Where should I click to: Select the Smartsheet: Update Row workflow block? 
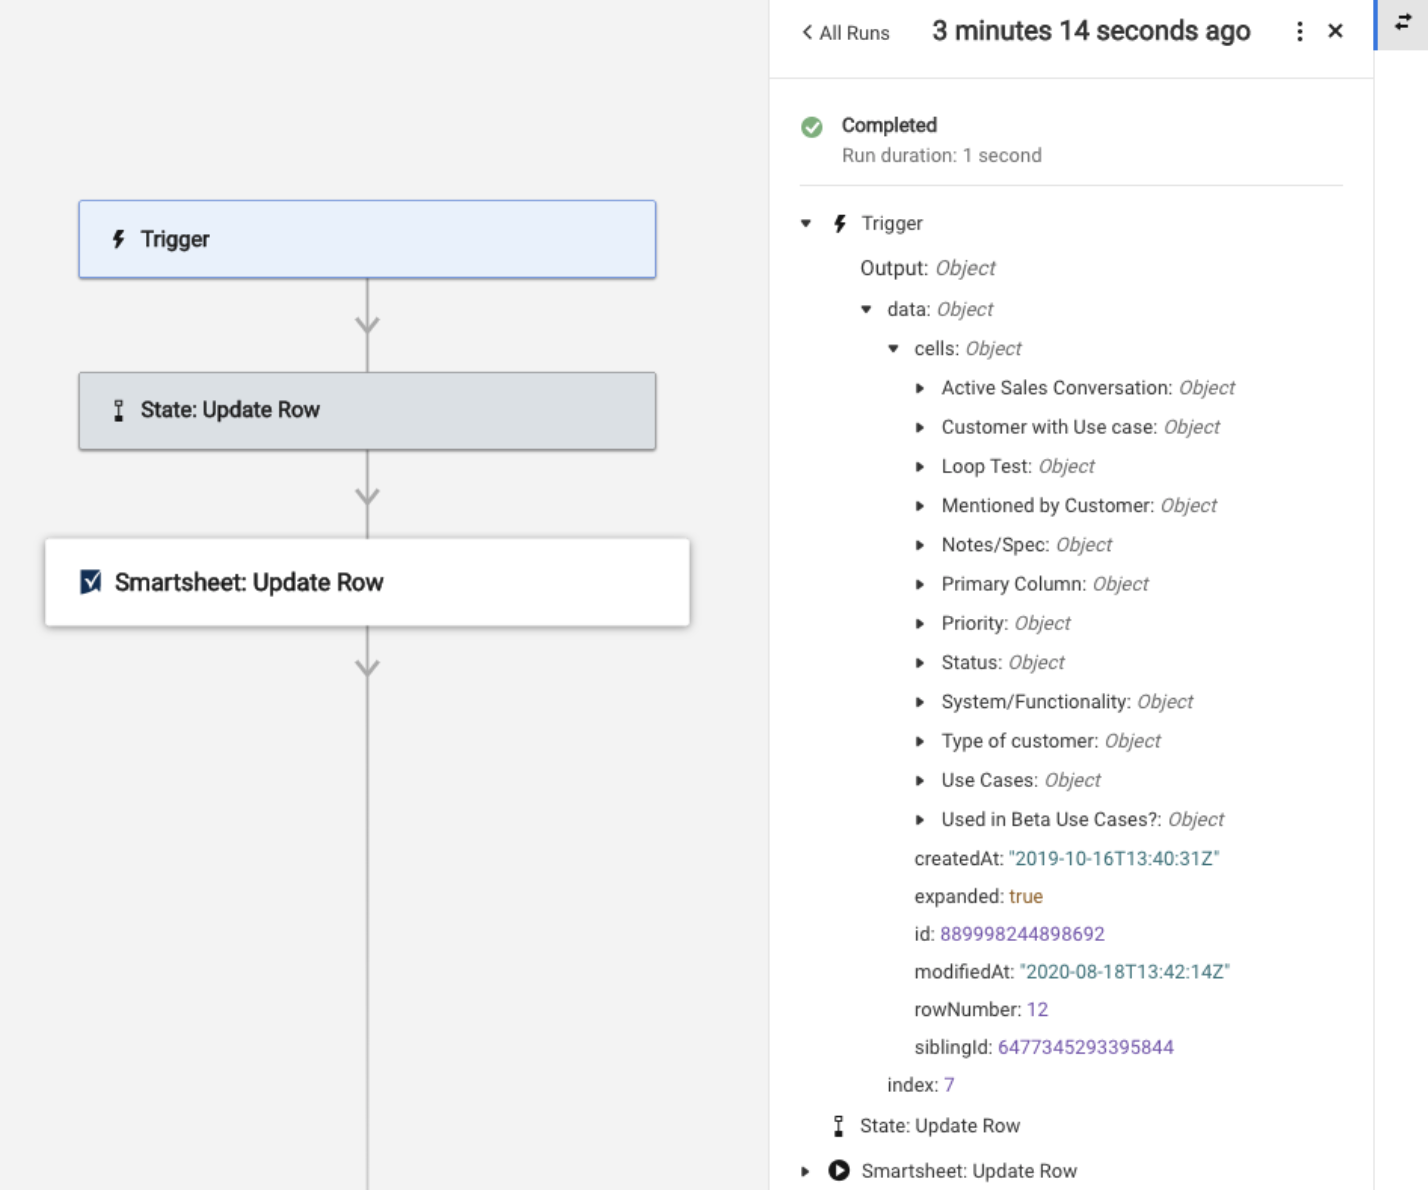367,582
